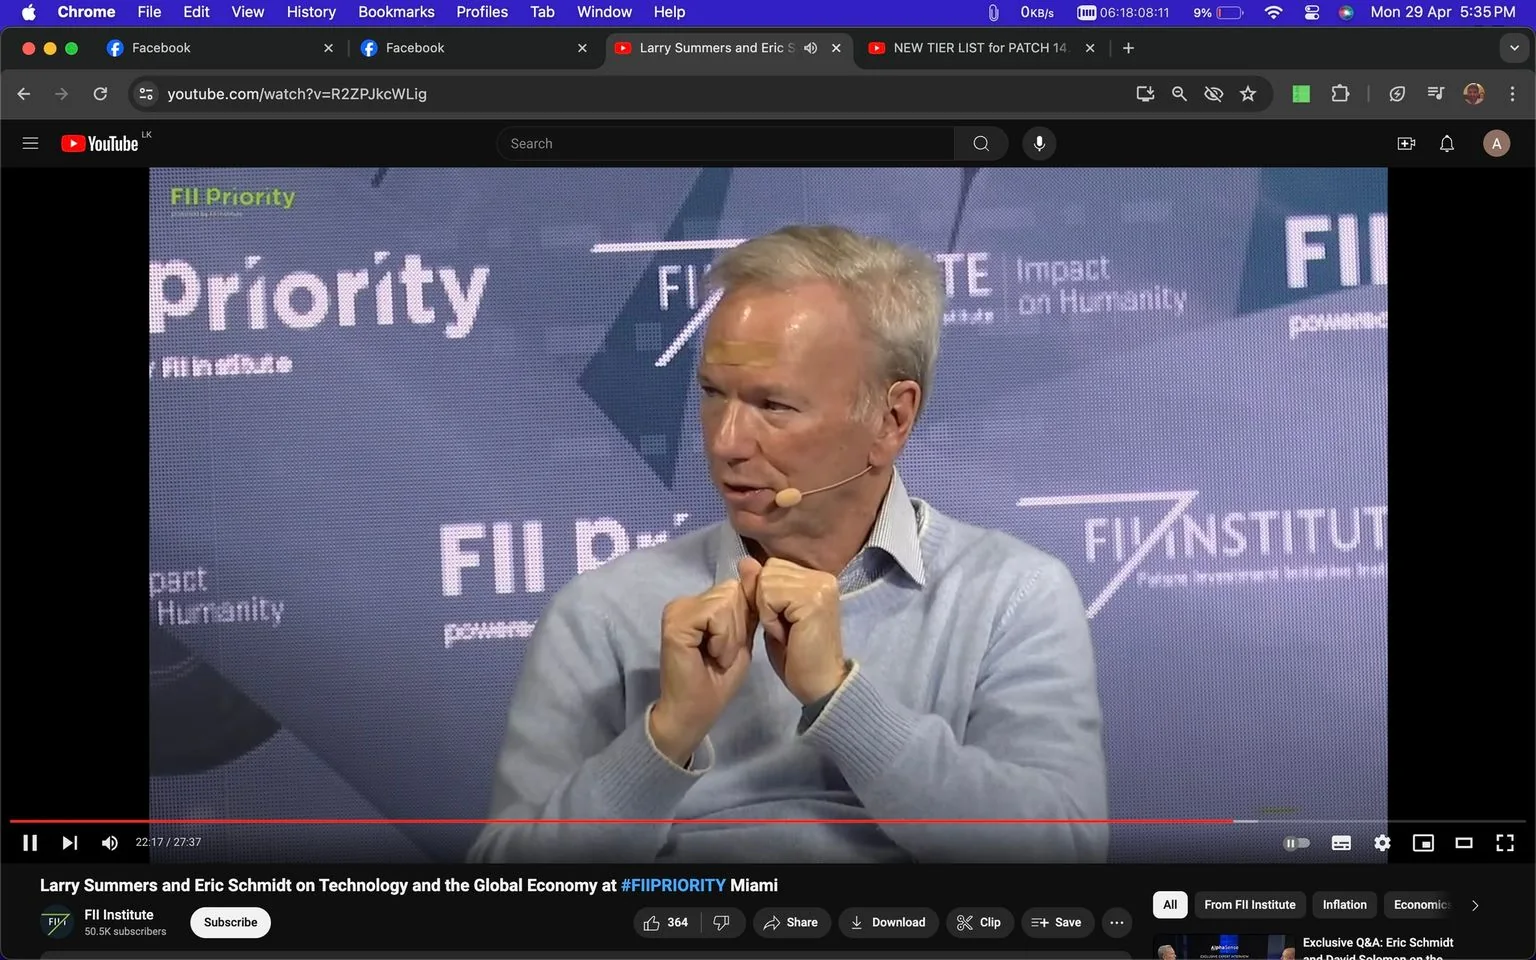
Task: Open Exclusive Q&A: Eric Schmidt video
Action: point(1378,949)
